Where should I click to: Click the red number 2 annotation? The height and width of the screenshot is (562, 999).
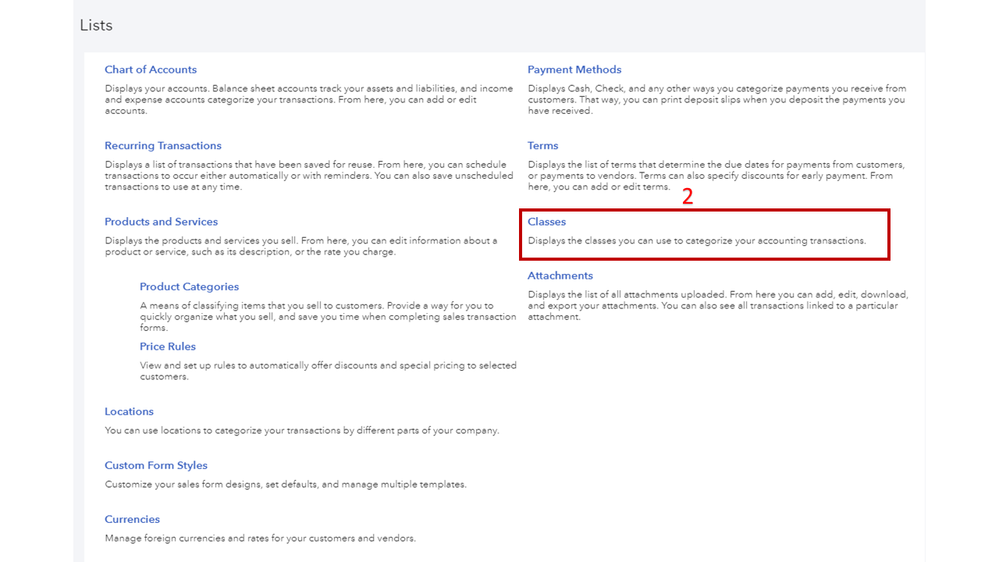688,197
